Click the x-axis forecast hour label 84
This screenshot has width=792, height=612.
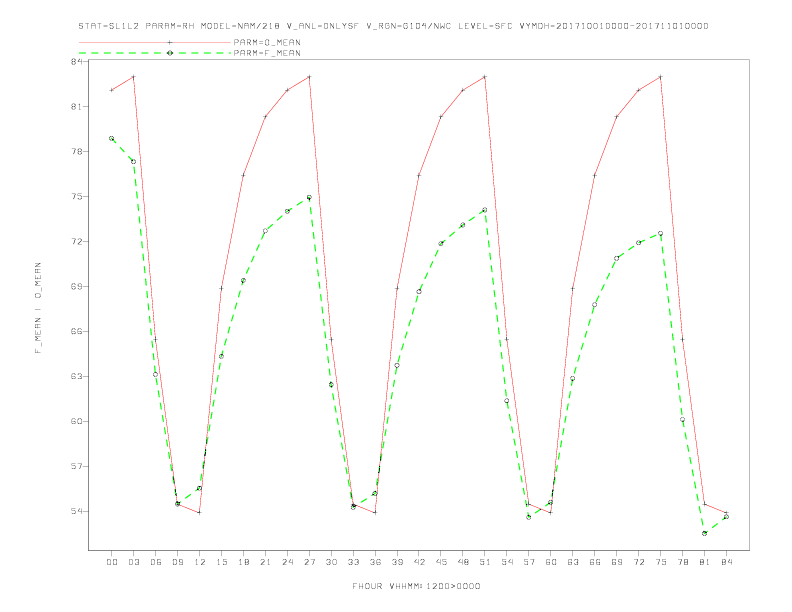[726, 562]
